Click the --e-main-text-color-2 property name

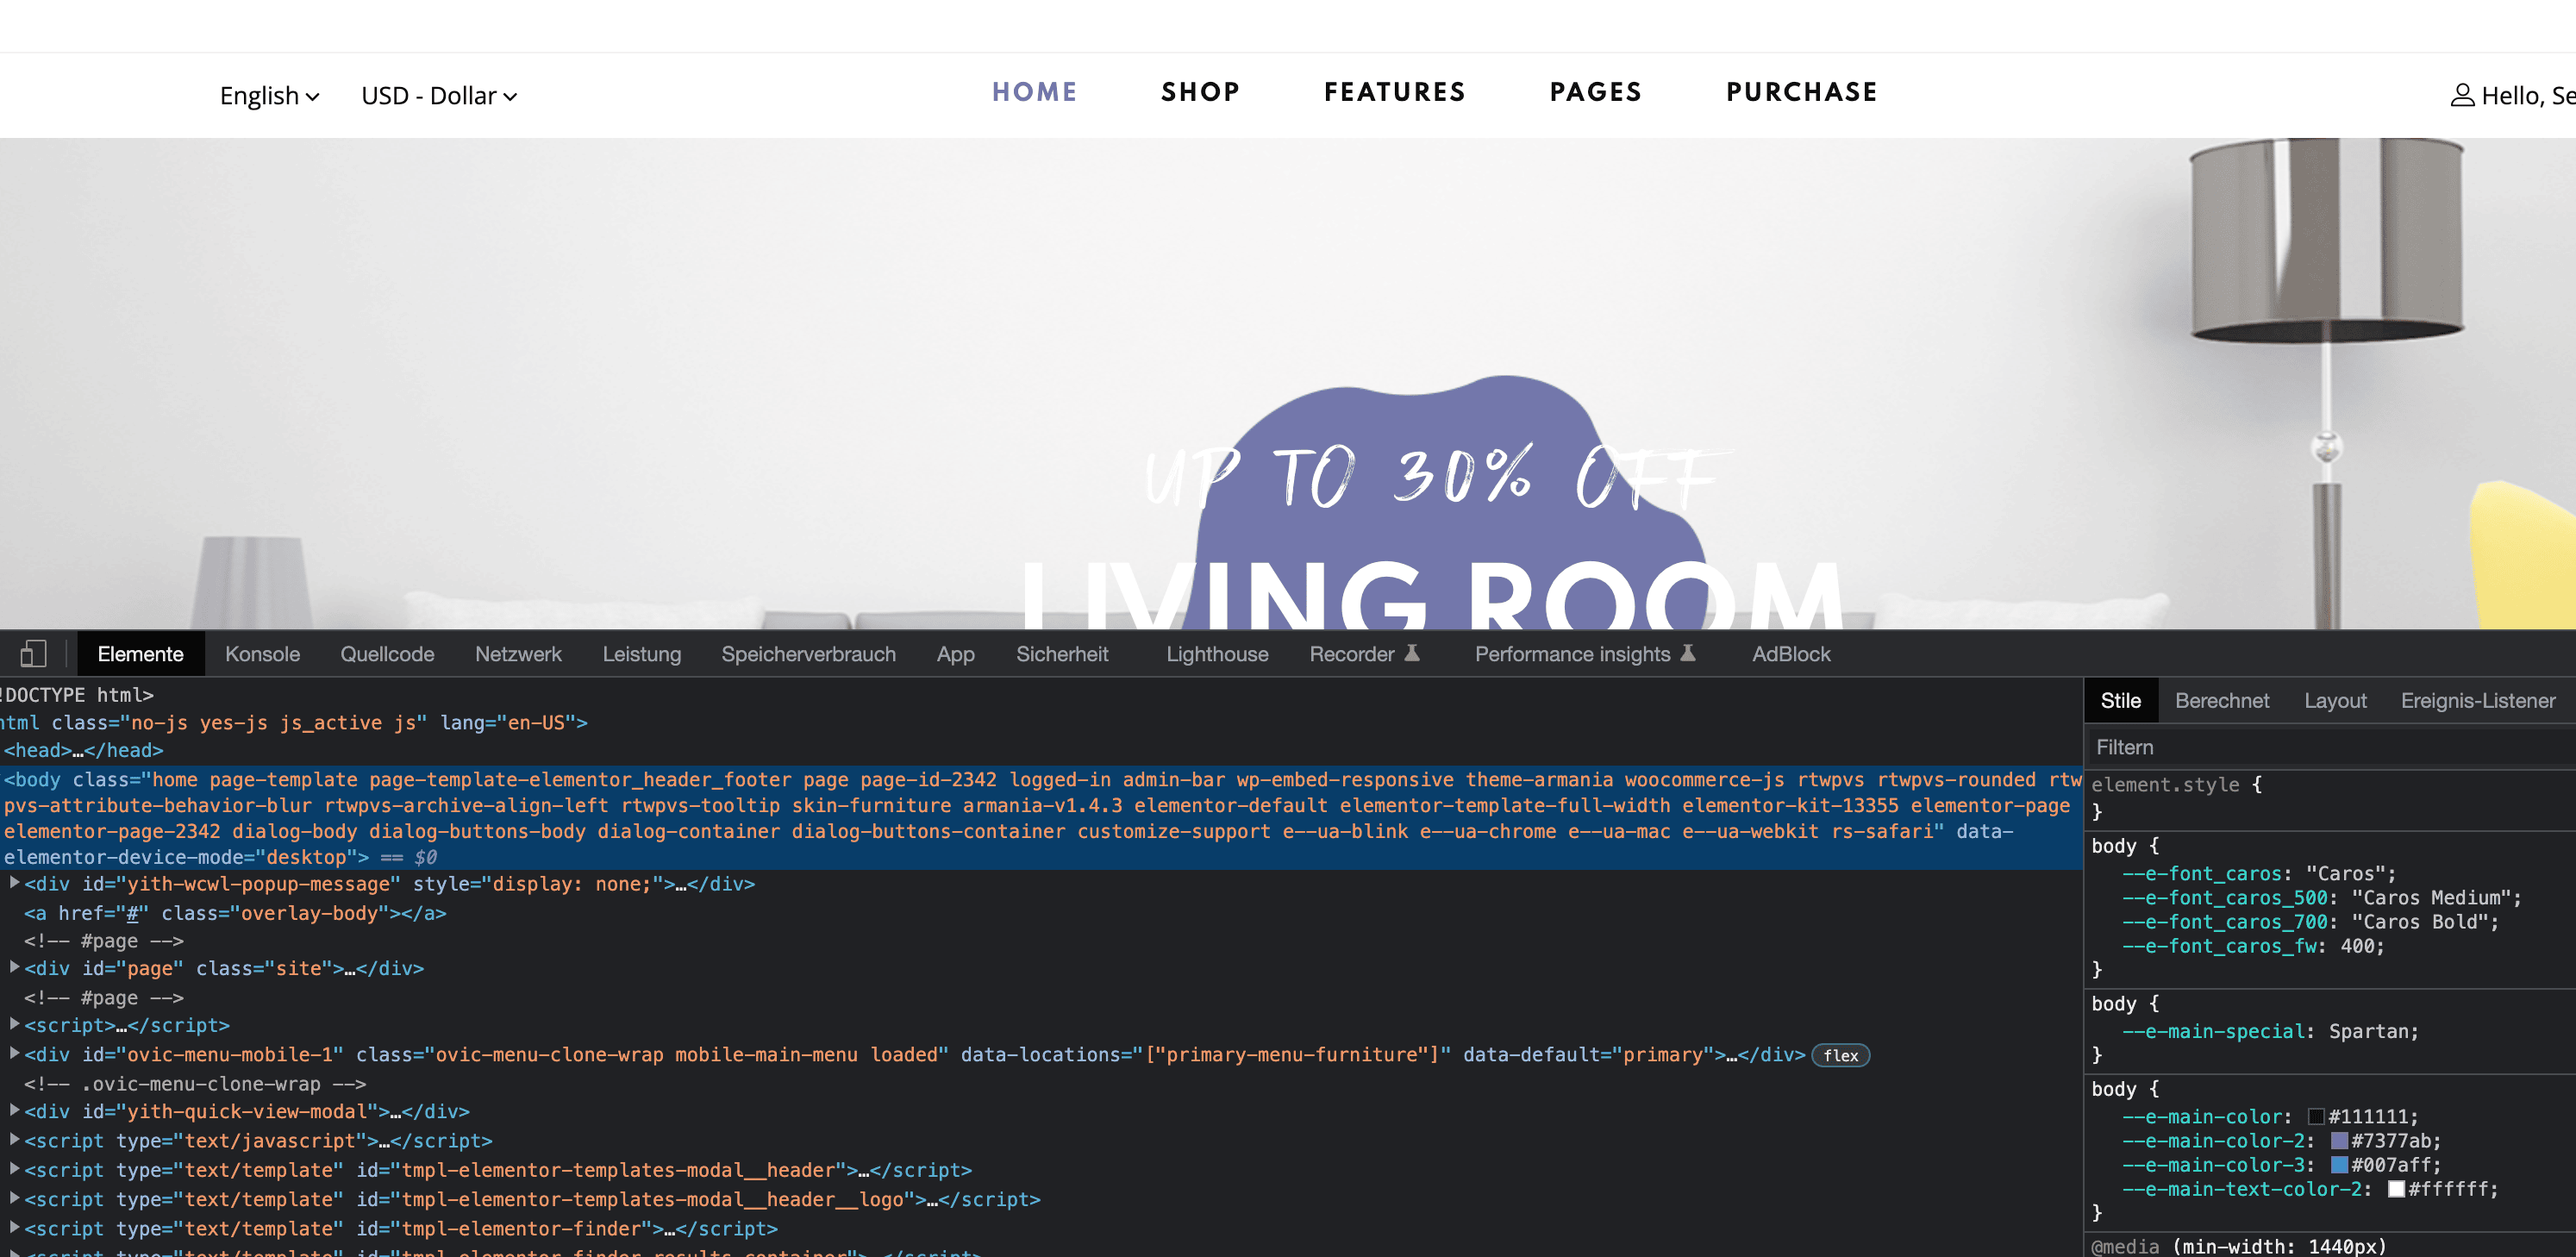click(x=2241, y=1188)
